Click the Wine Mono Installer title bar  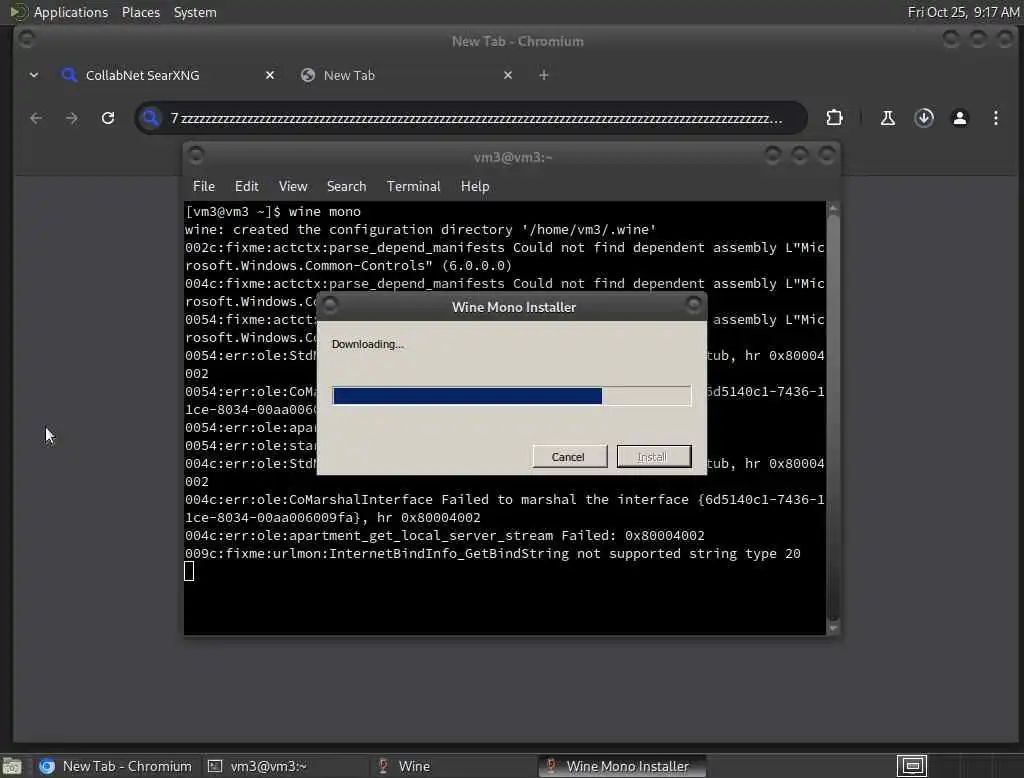pyautogui.click(x=514, y=307)
